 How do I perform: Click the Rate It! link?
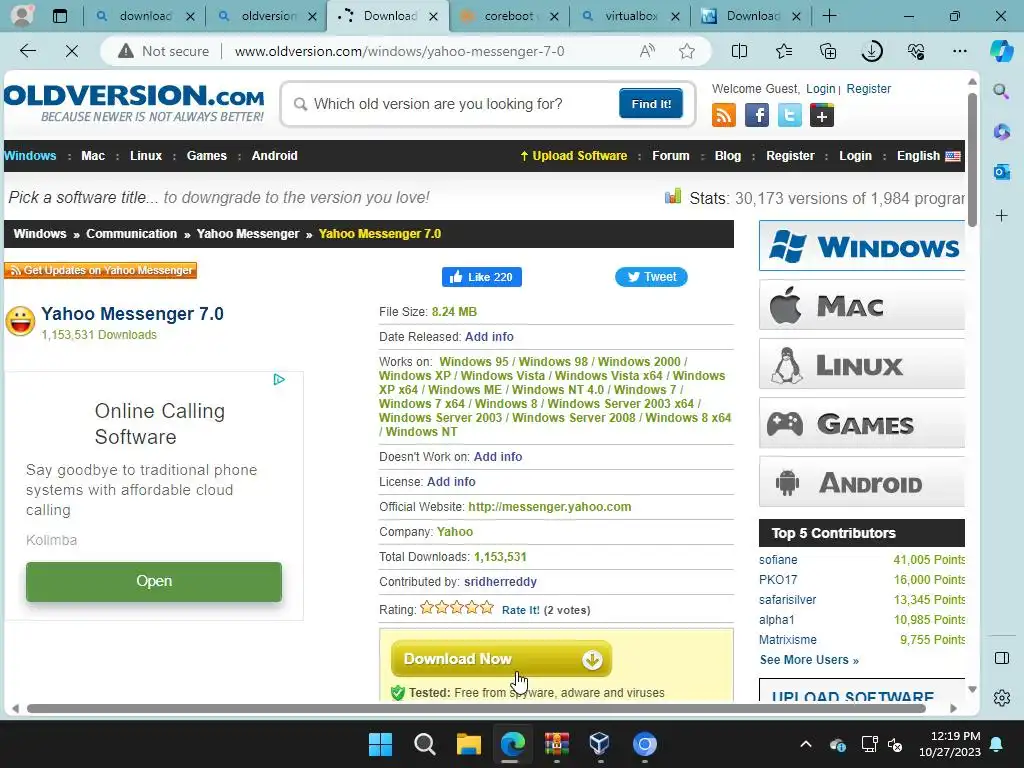point(520,610)
